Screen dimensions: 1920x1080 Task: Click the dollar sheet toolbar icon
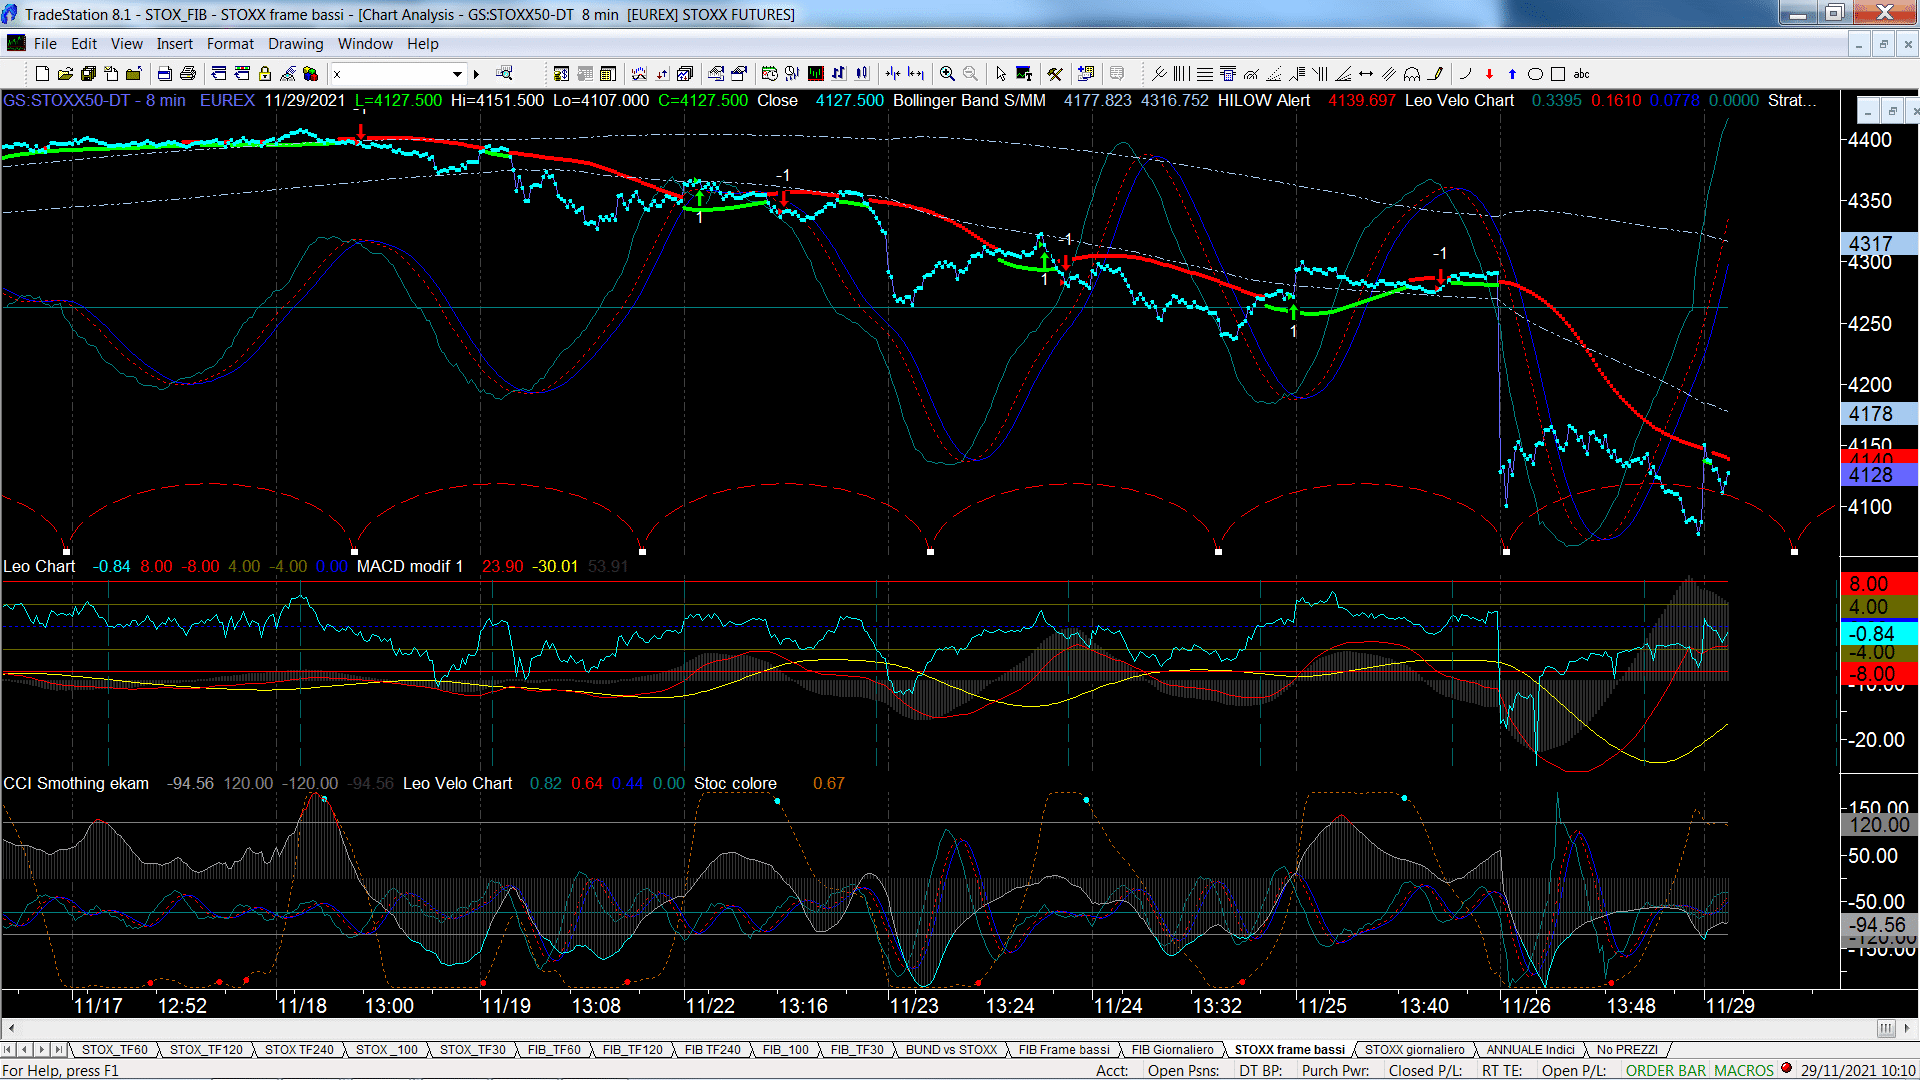pyautogui.click(x=561, y=74)
